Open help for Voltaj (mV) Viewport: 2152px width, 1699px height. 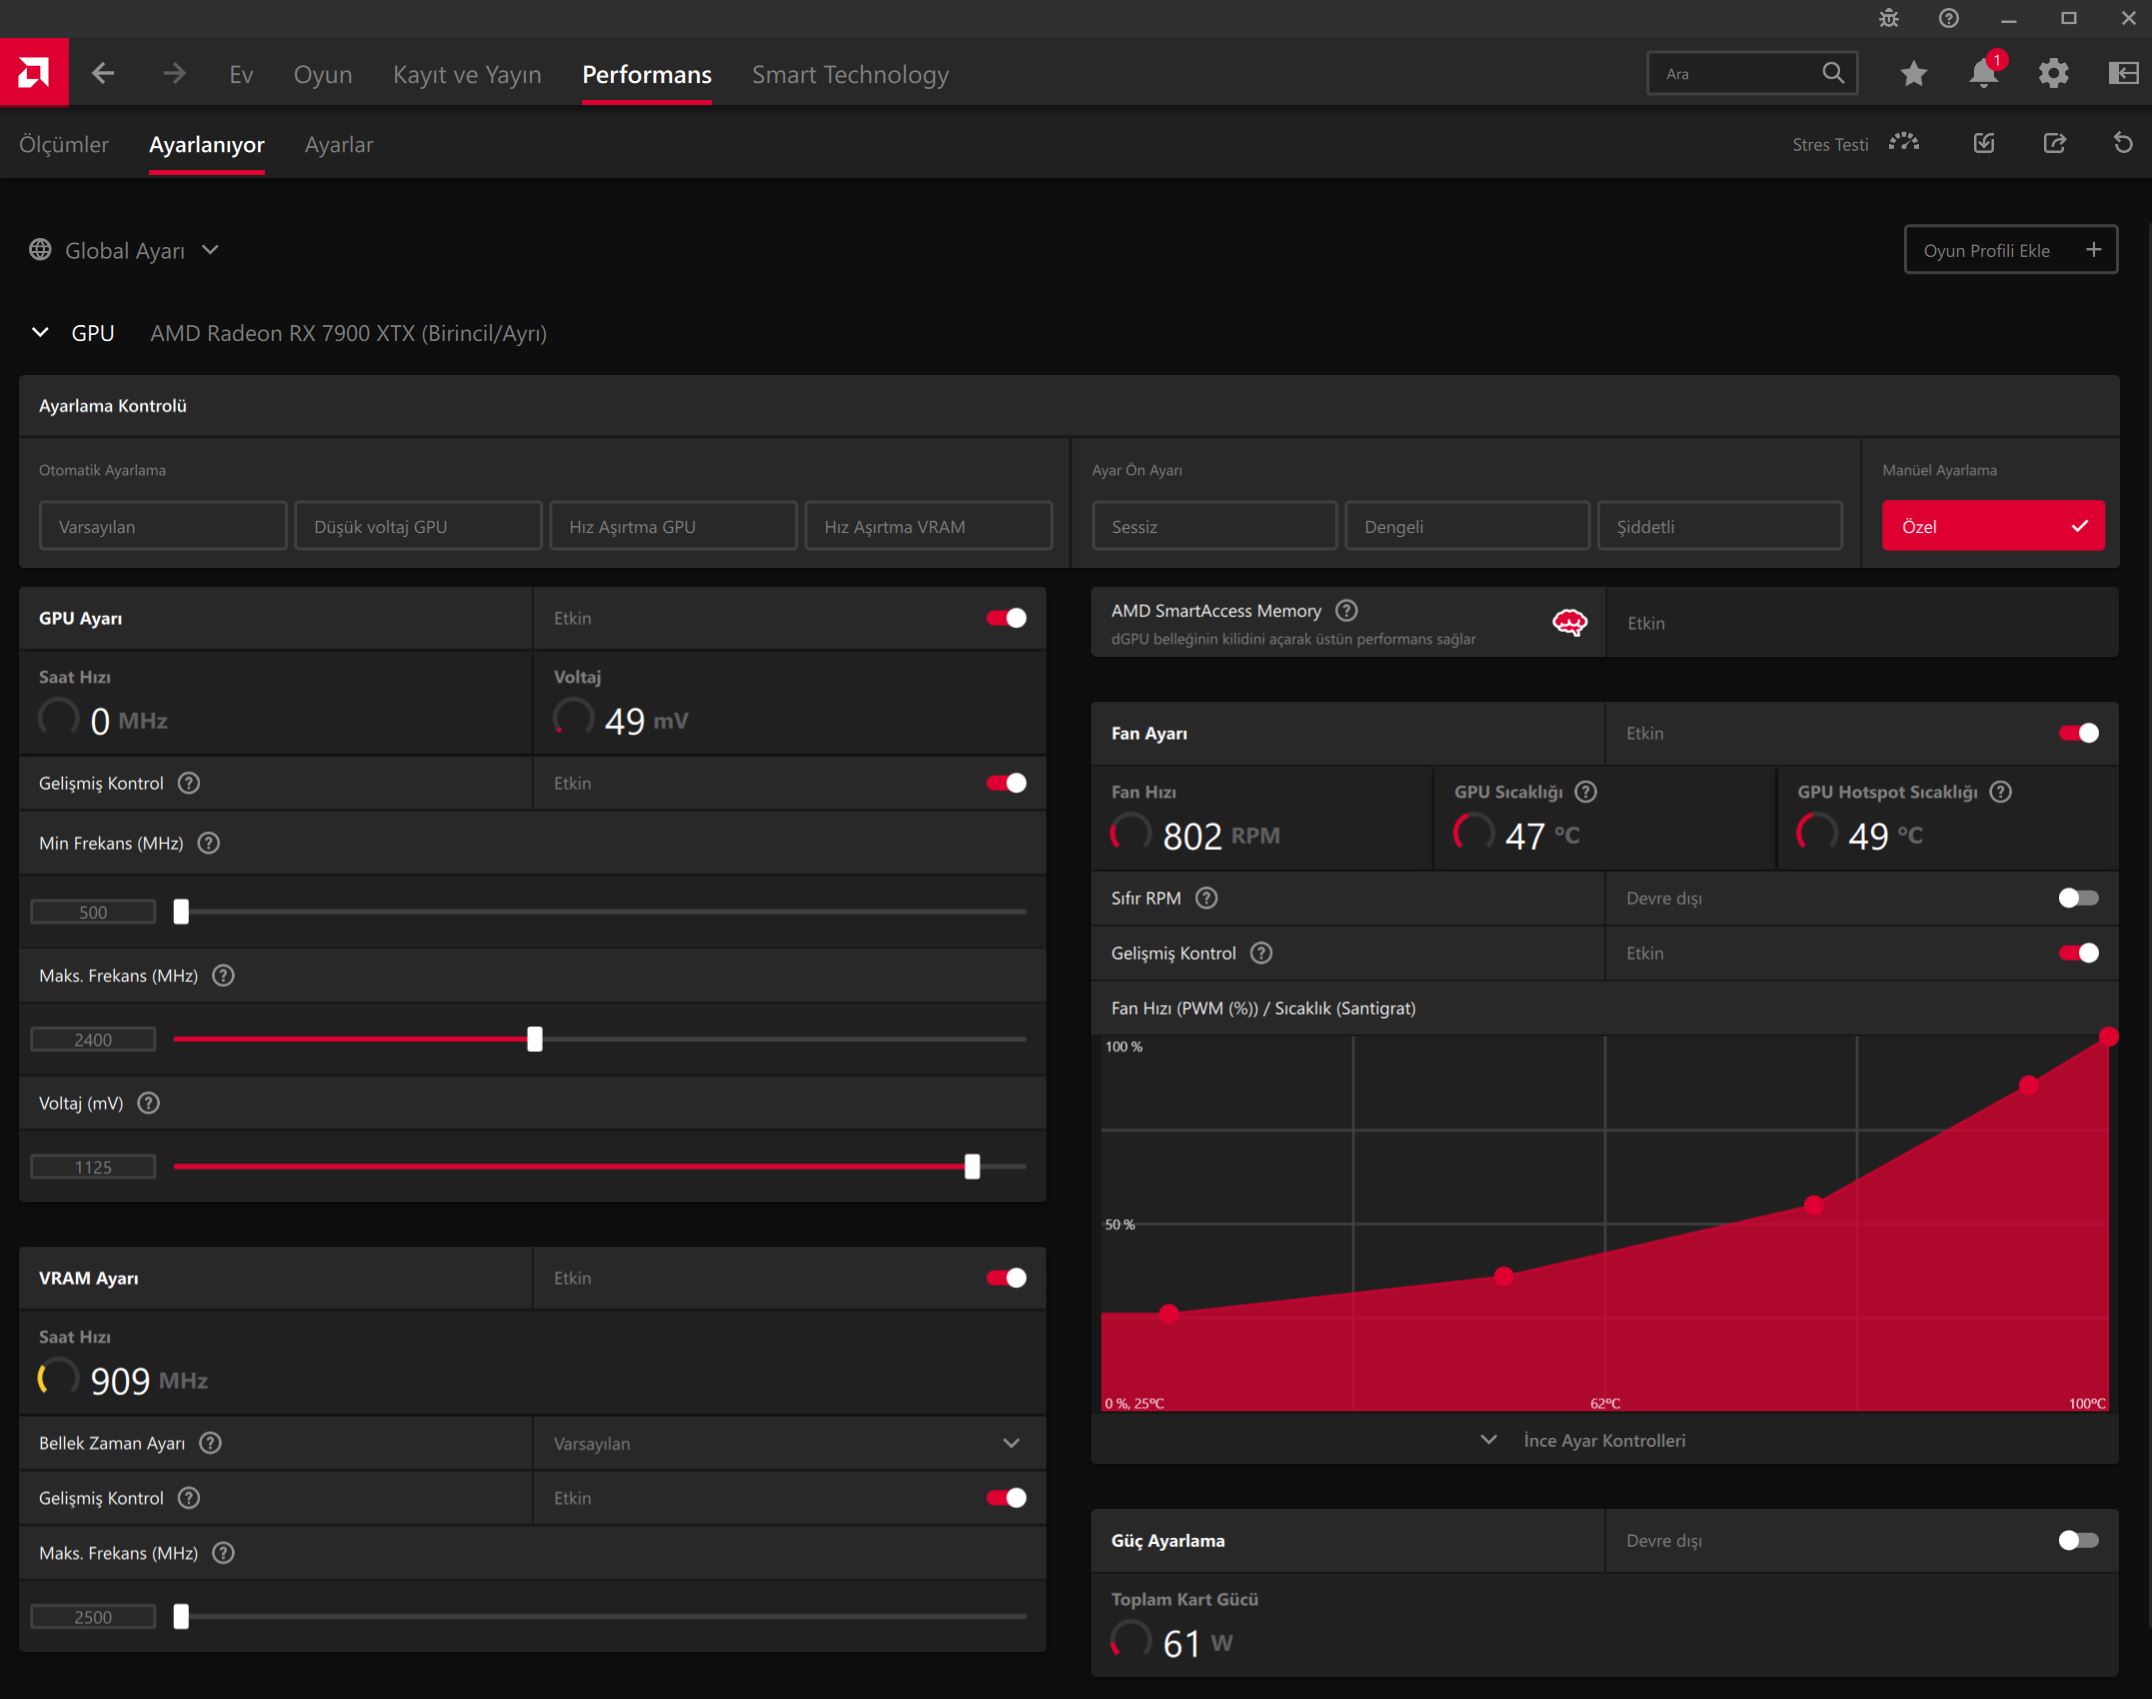click(x=148, y=1103)
